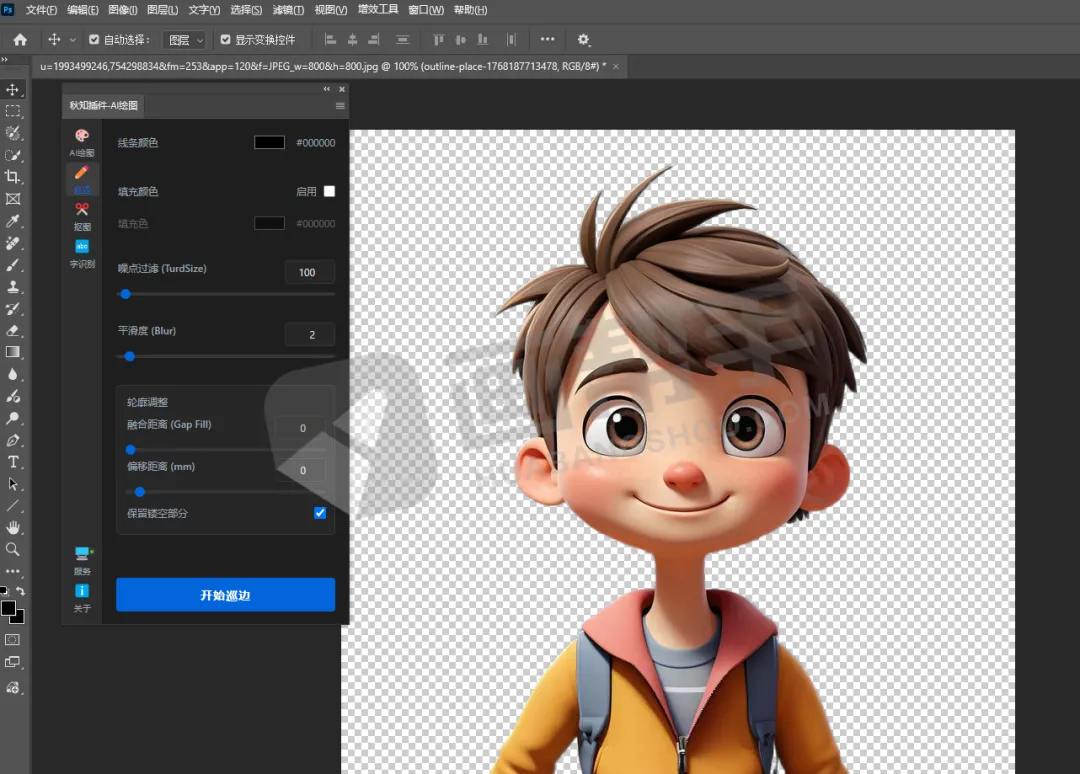Select the horizontal Type tool
1080x774 pixels.
(x=13, y=462)
